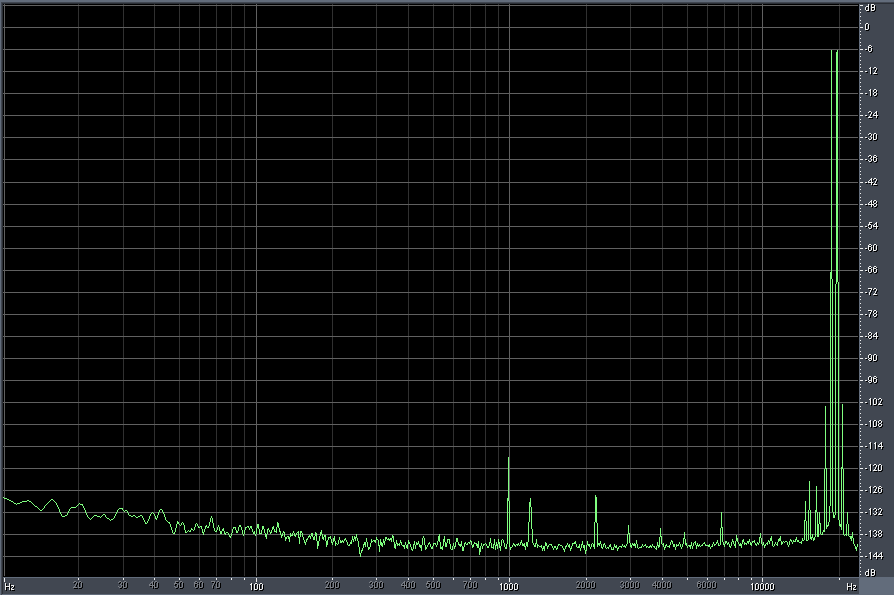Select the 40 Hz axis label
This screenshot has width=894, height=595.
[154, 584]
